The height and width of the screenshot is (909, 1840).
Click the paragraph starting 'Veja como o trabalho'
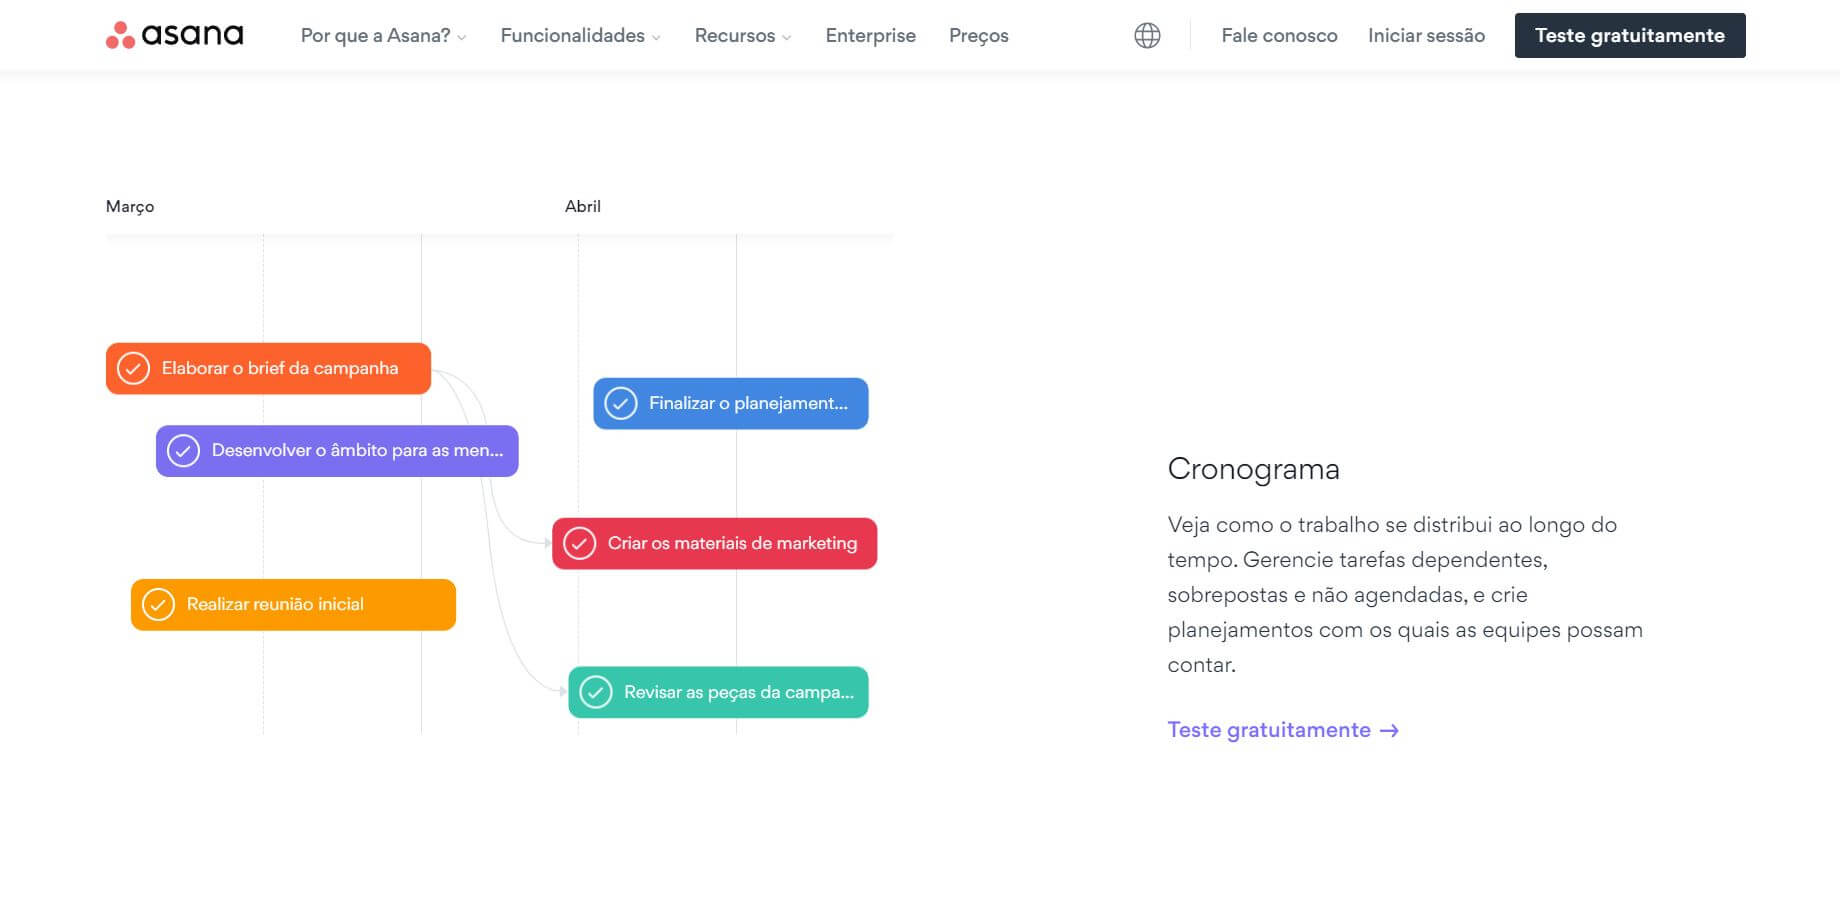1405,594
